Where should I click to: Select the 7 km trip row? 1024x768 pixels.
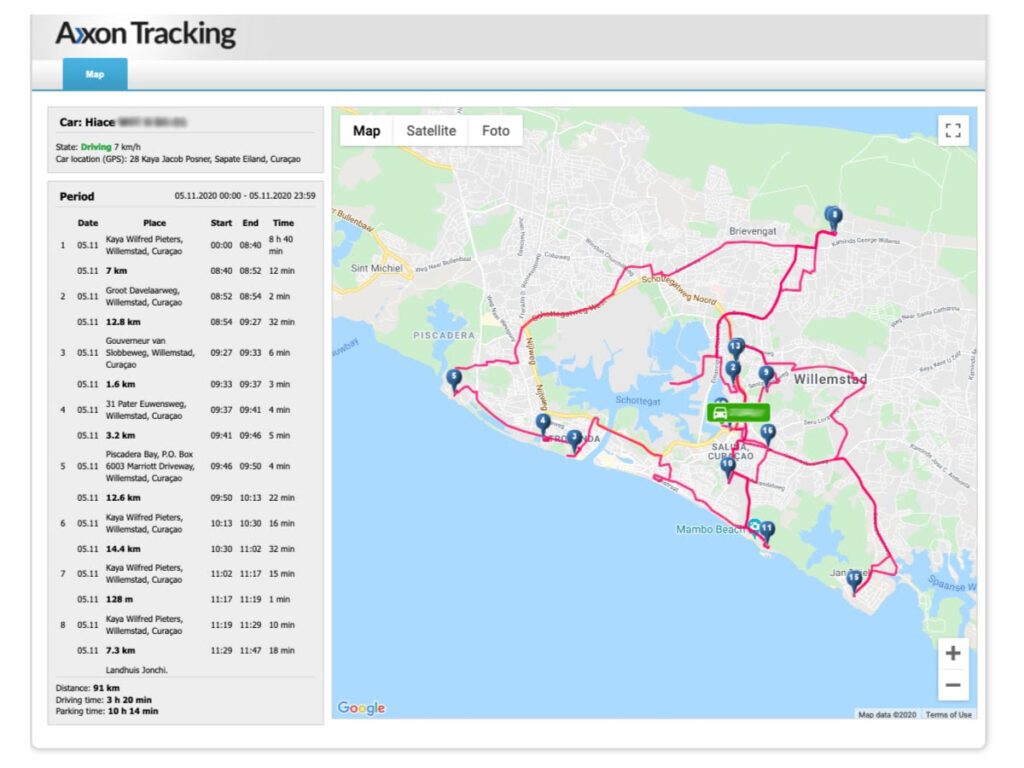185,270
